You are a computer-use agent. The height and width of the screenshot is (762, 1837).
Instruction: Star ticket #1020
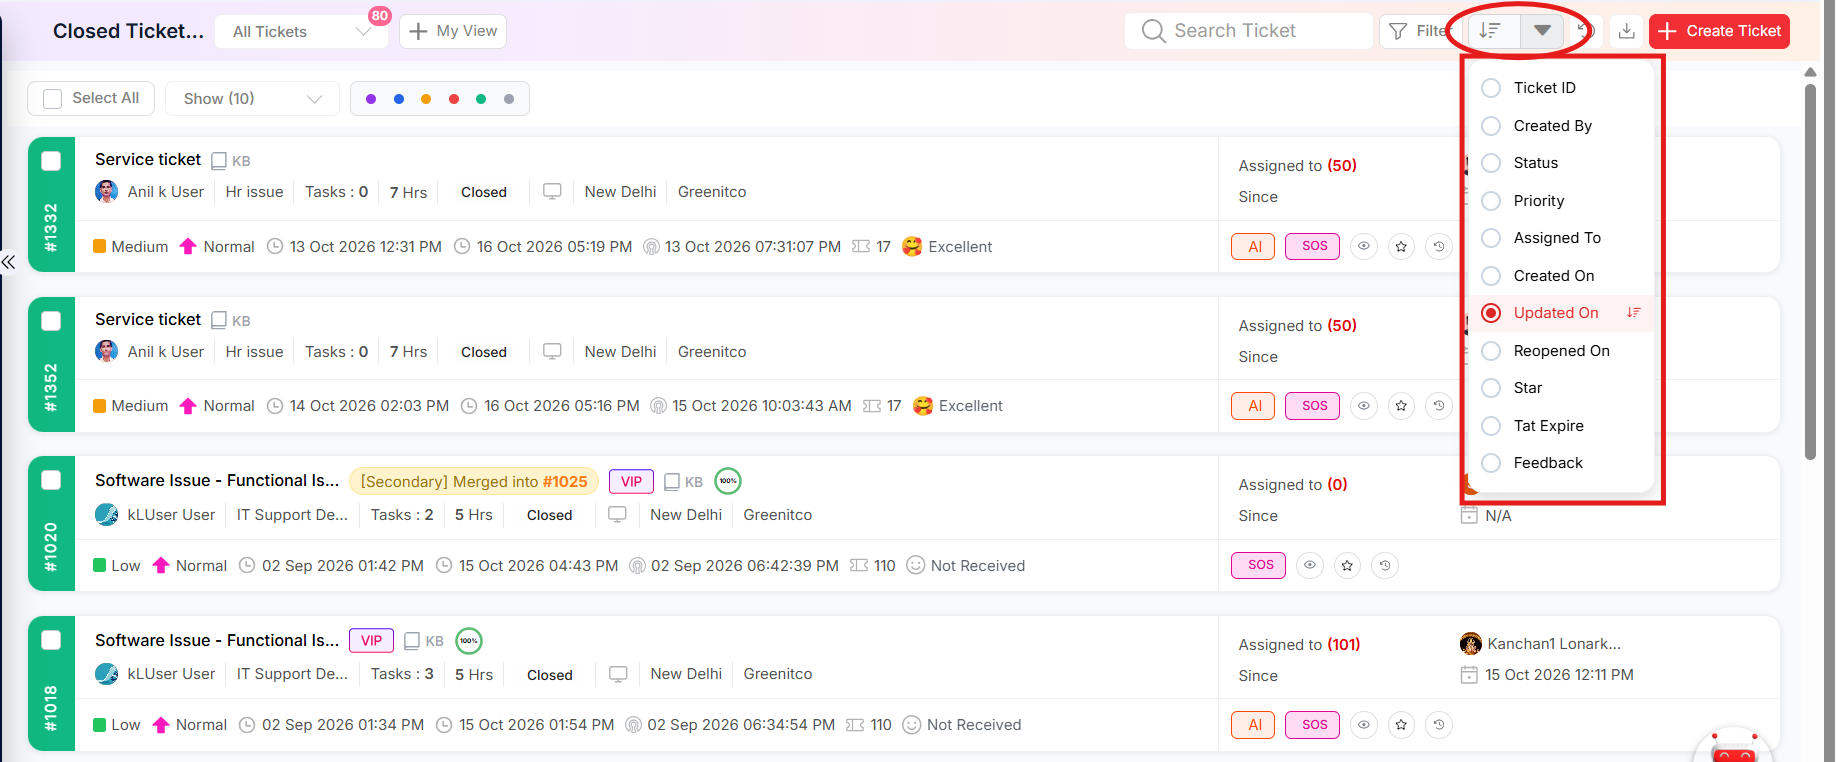(x=1348, y=565)
